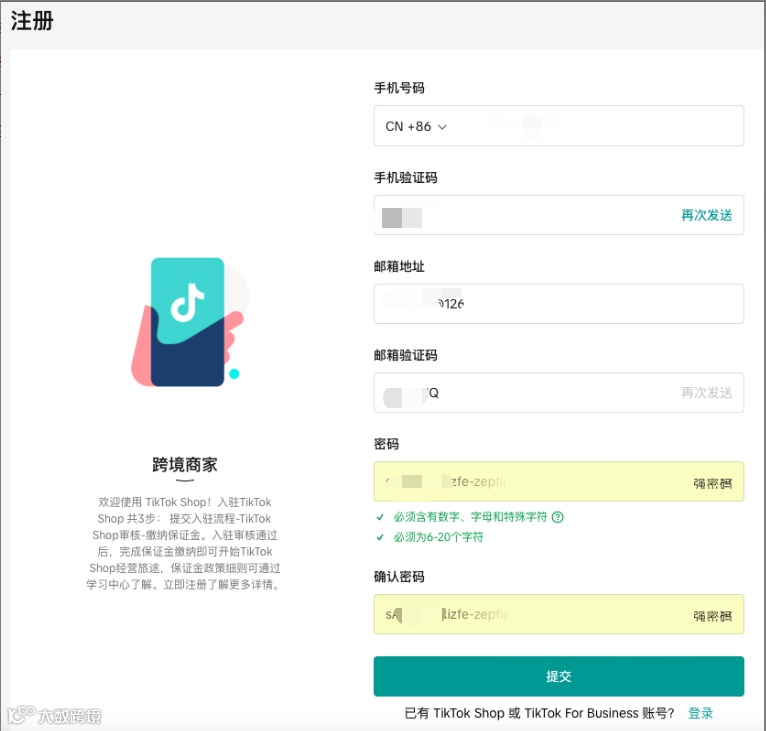The height and width of the screenshot is (731, 766).
Task: Click the 必须含有数字、字母和特殊字符 requirement text
Action: [470, 517]
